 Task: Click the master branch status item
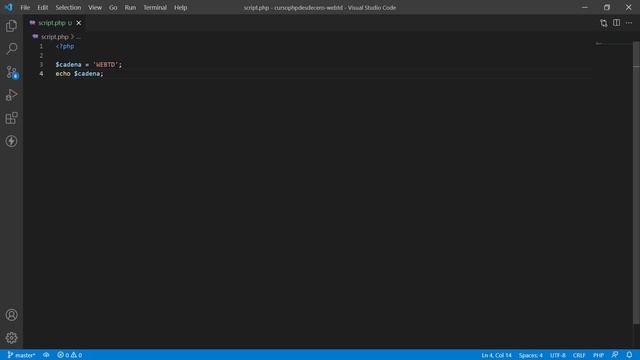[x=21, y=355]
